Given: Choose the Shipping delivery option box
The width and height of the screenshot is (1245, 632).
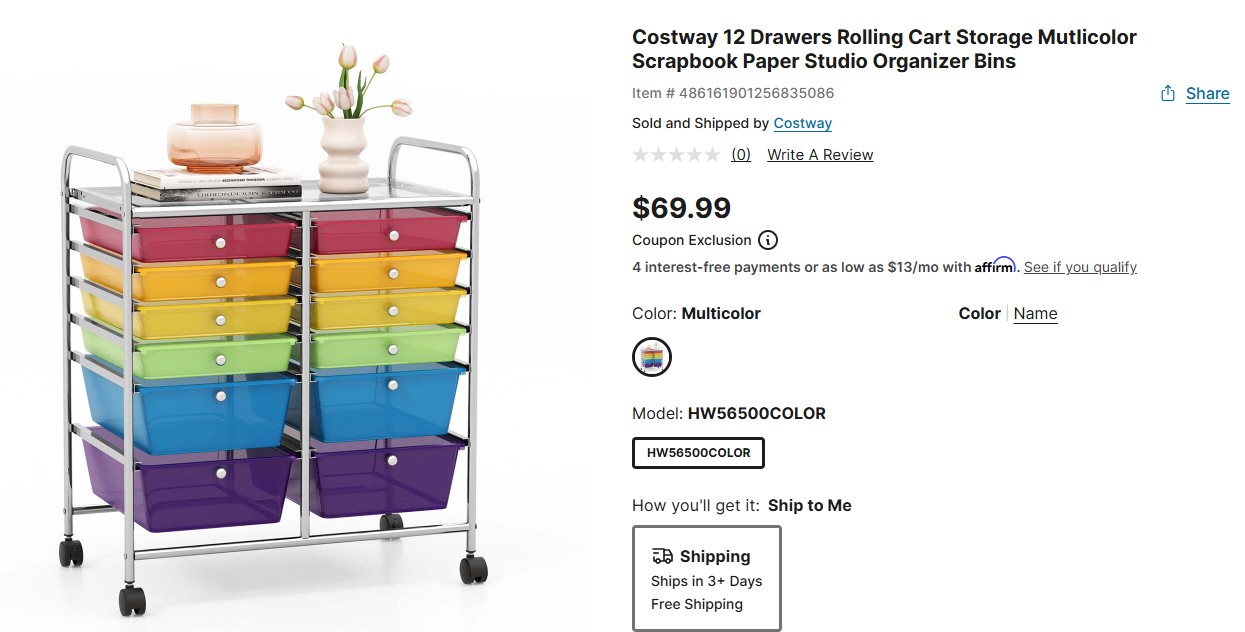Looking at the screenshot, I should pyautogui.click(x=706, y=579).
